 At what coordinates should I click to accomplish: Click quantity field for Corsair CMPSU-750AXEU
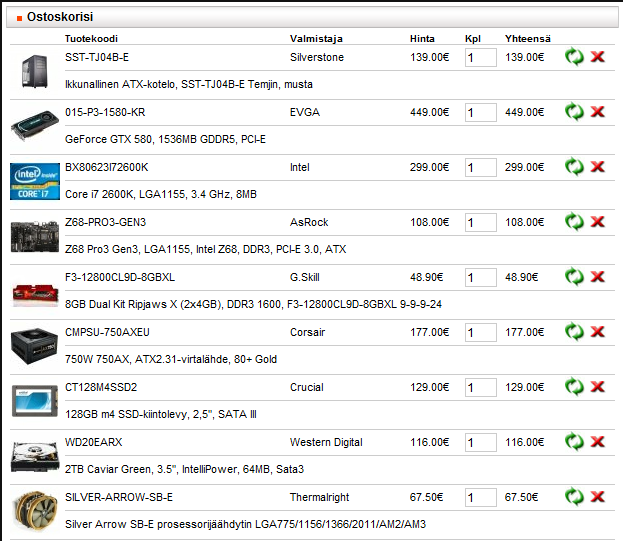(x=481, y=332)
